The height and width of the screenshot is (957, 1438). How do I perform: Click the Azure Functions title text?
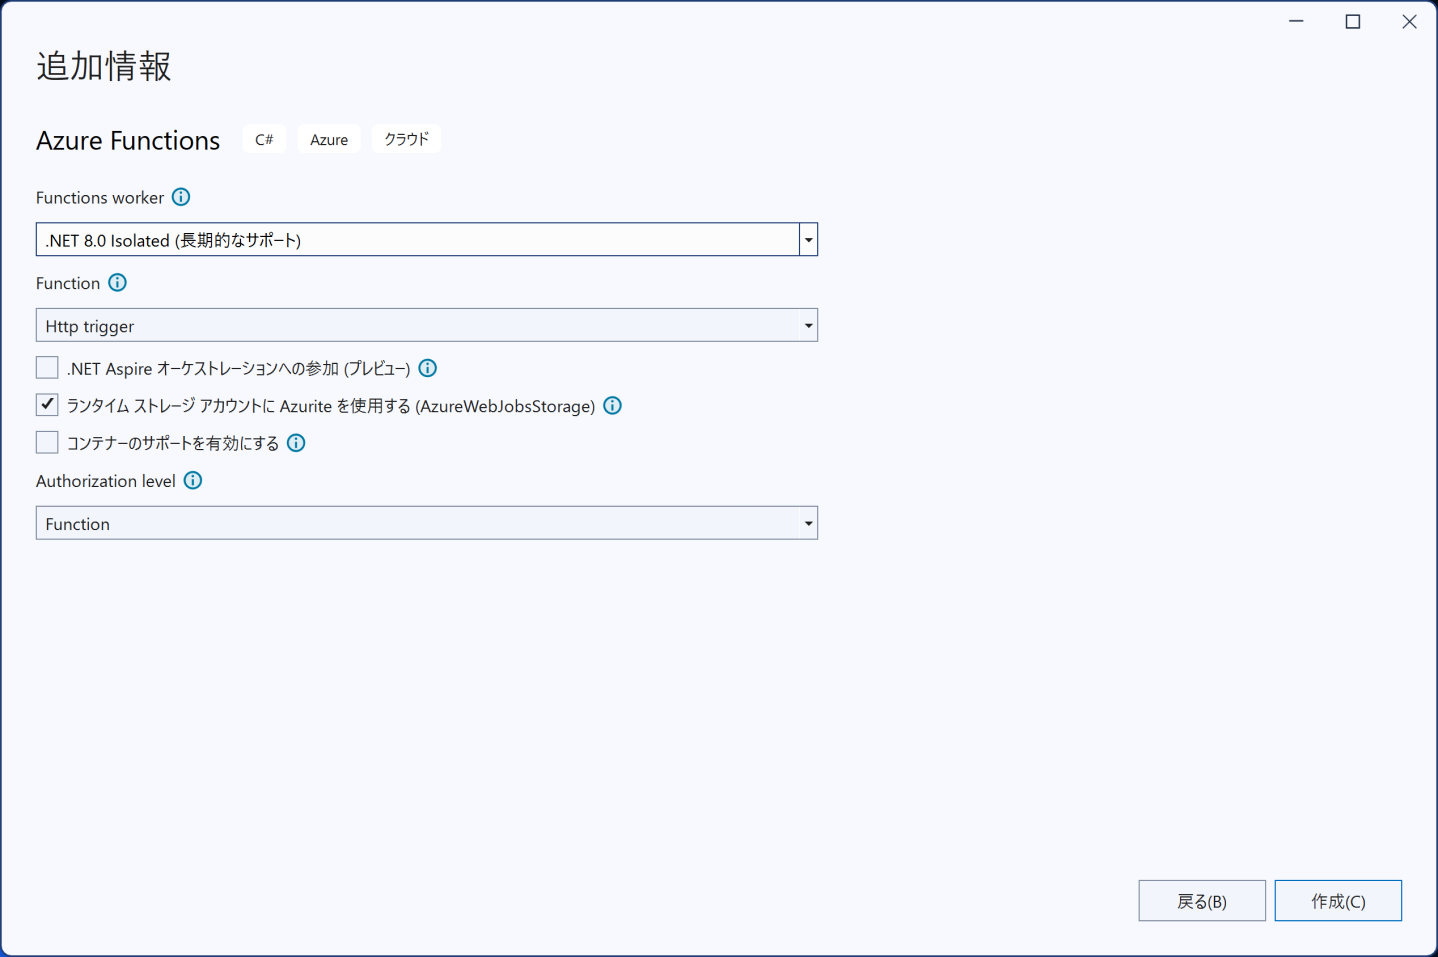click(128, 140)
